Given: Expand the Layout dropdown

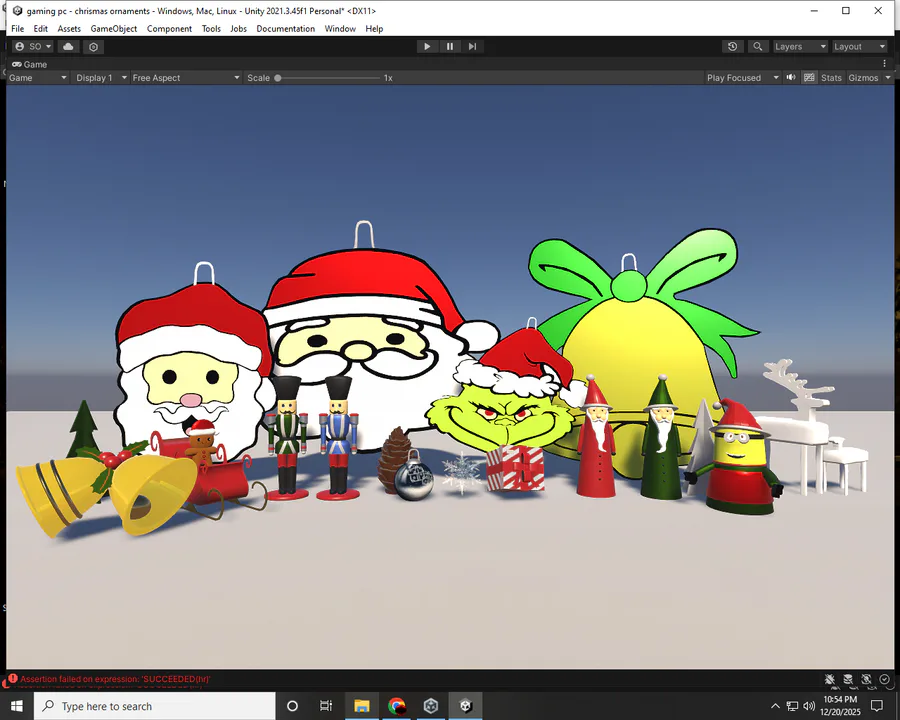Looking at the screenshot, I should [859, 47].
